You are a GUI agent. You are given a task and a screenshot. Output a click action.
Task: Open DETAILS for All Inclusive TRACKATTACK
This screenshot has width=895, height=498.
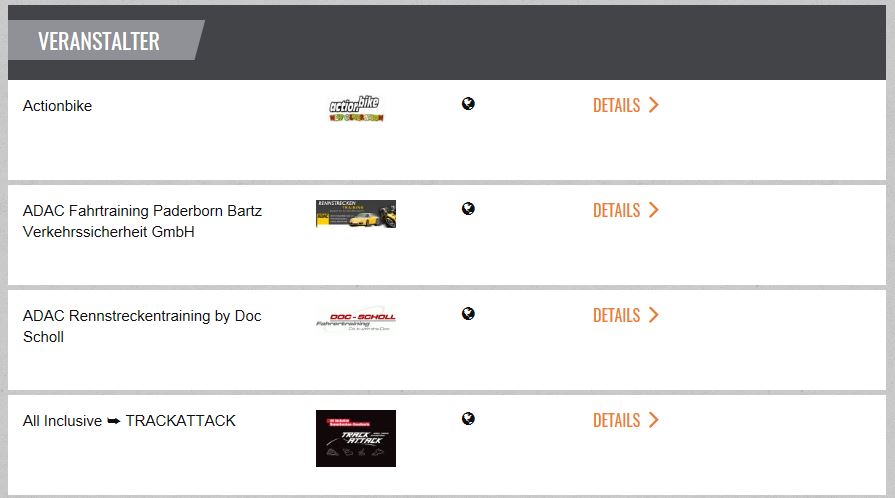tap(616, 420)
